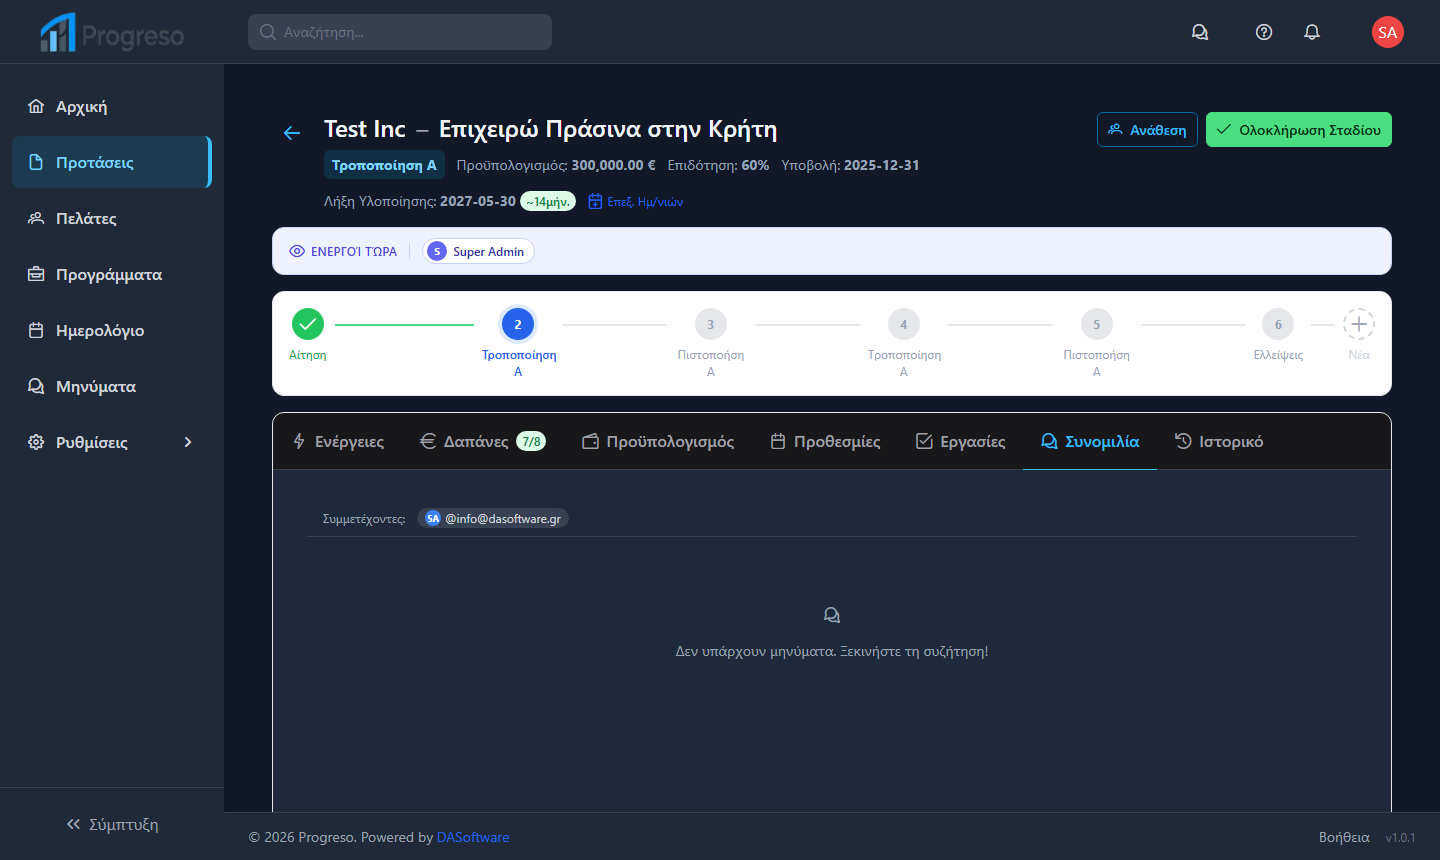1440x860 pixels.
Task: Add a new stage with plus icon
Action: 1358,324
